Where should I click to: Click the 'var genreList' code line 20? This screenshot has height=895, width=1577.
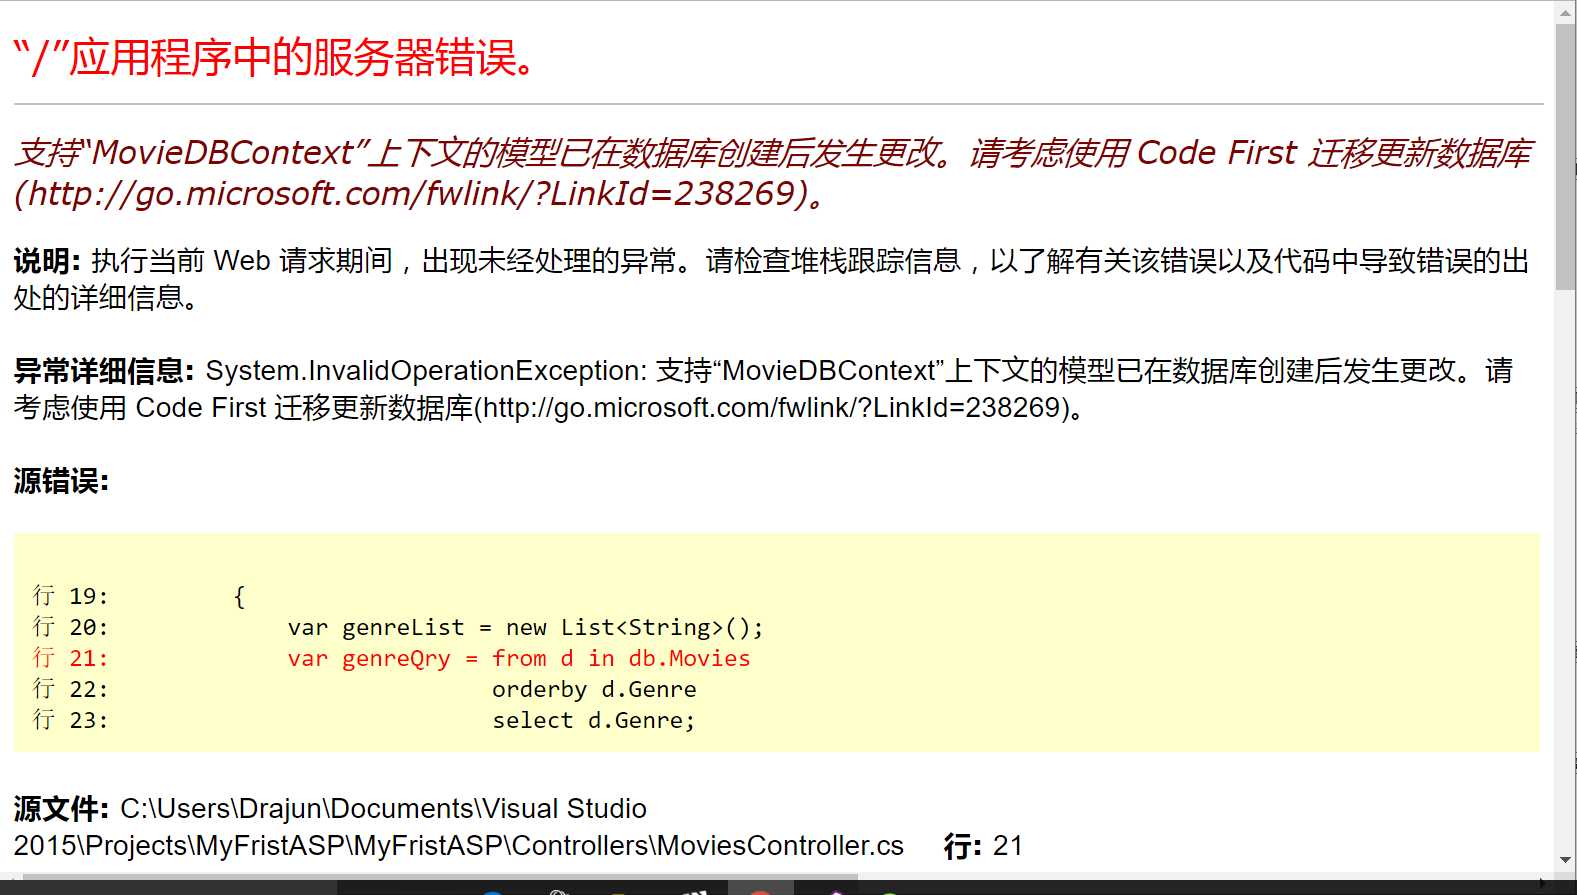tap(398, 627)
